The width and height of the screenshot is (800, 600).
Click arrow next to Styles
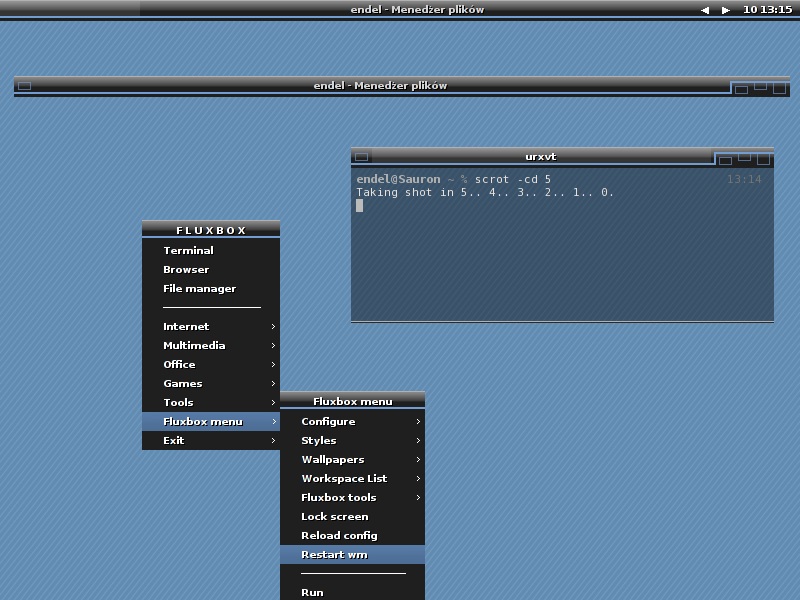[418, 441]
